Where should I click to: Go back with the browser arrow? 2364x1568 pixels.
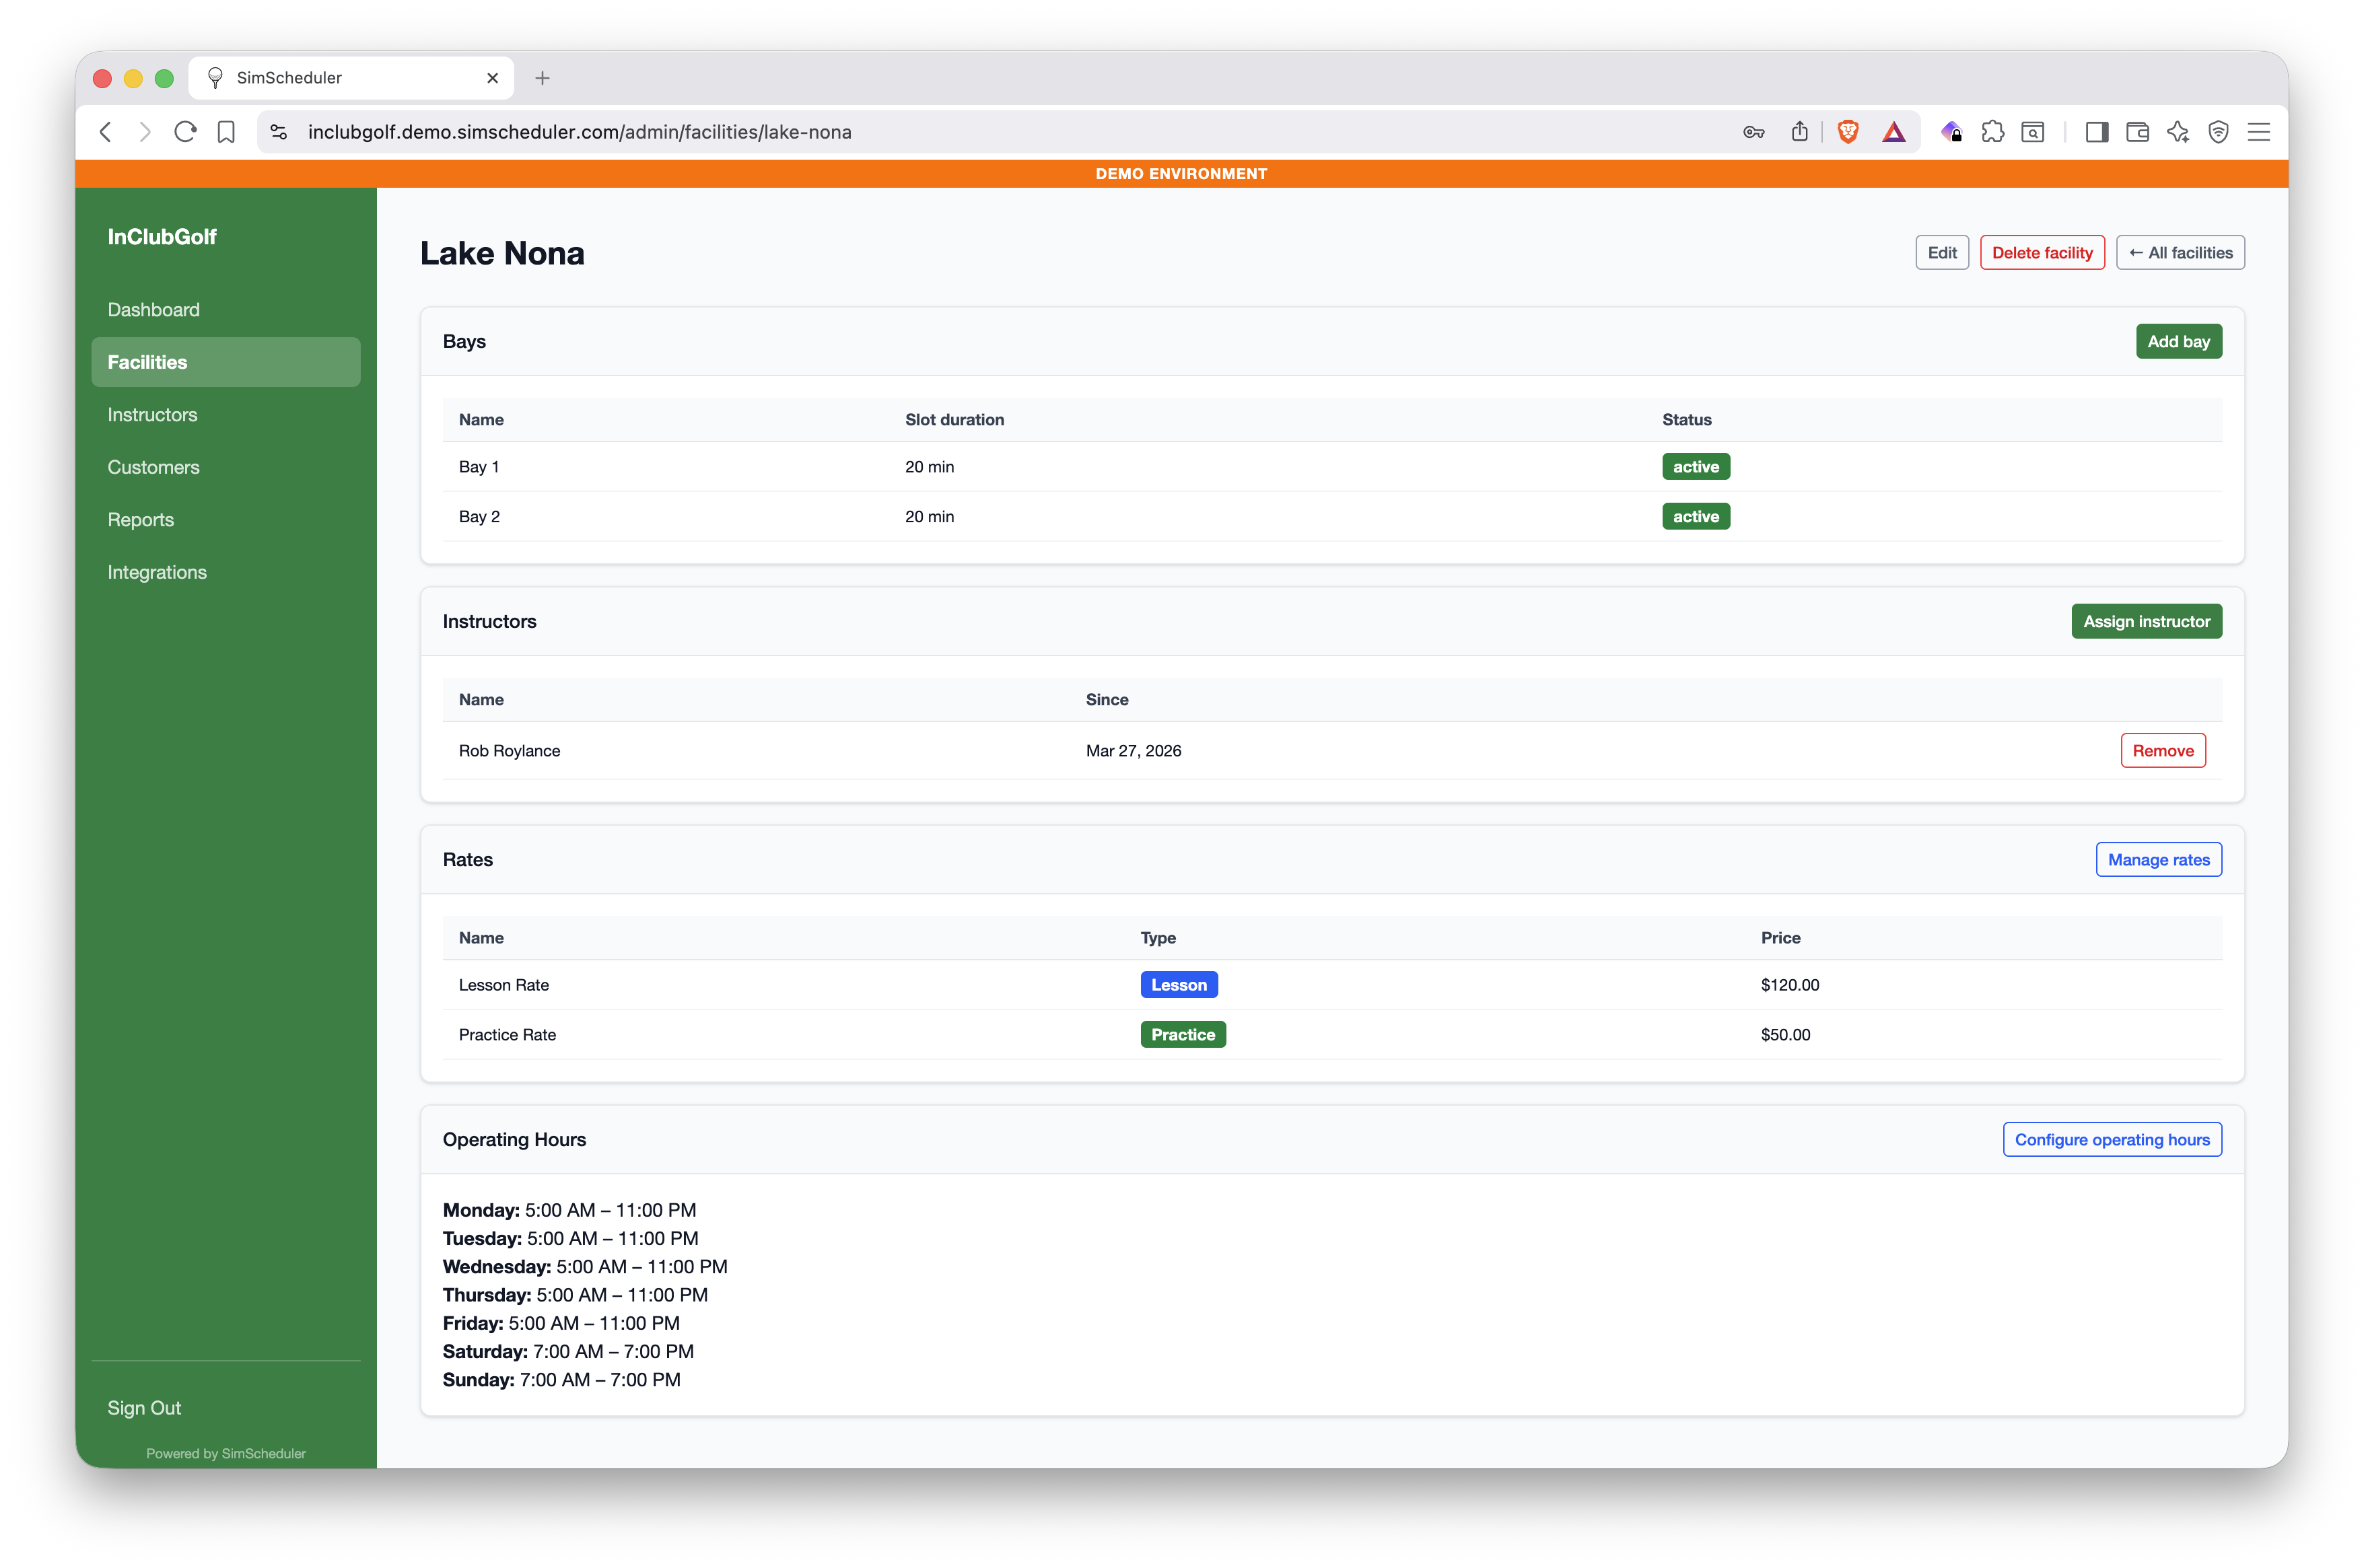pos(106,132)
